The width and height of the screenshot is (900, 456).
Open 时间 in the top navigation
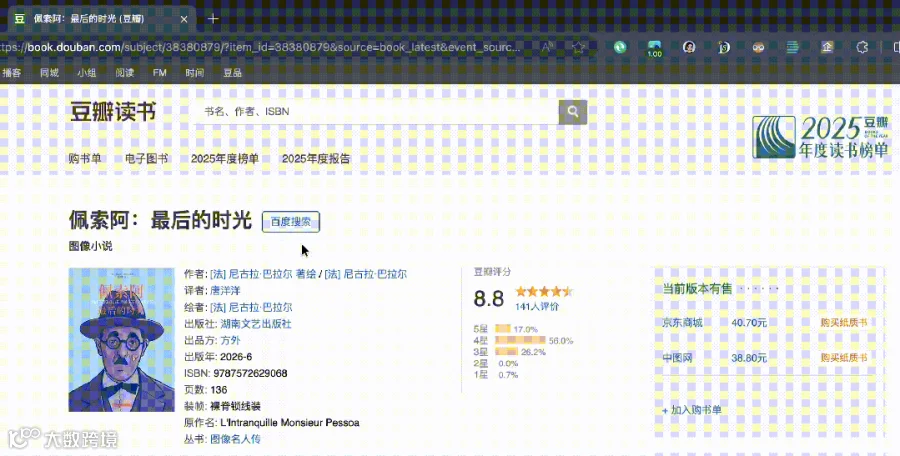tap(195, 72)
